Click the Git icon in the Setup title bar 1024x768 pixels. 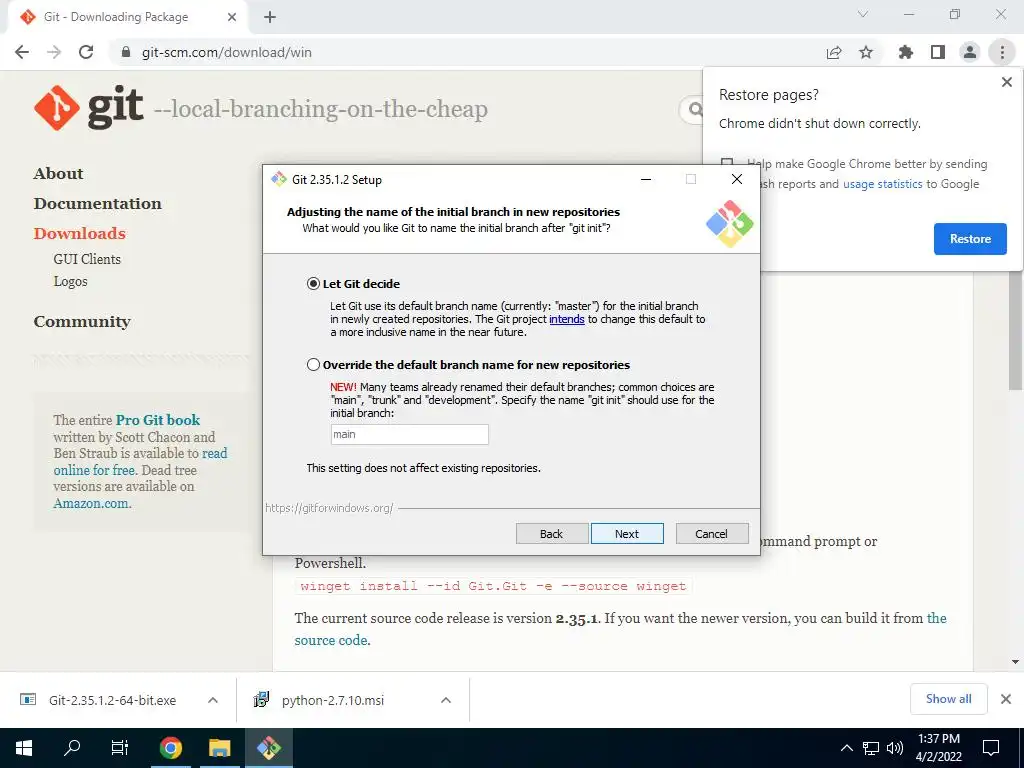coord(279,180)
